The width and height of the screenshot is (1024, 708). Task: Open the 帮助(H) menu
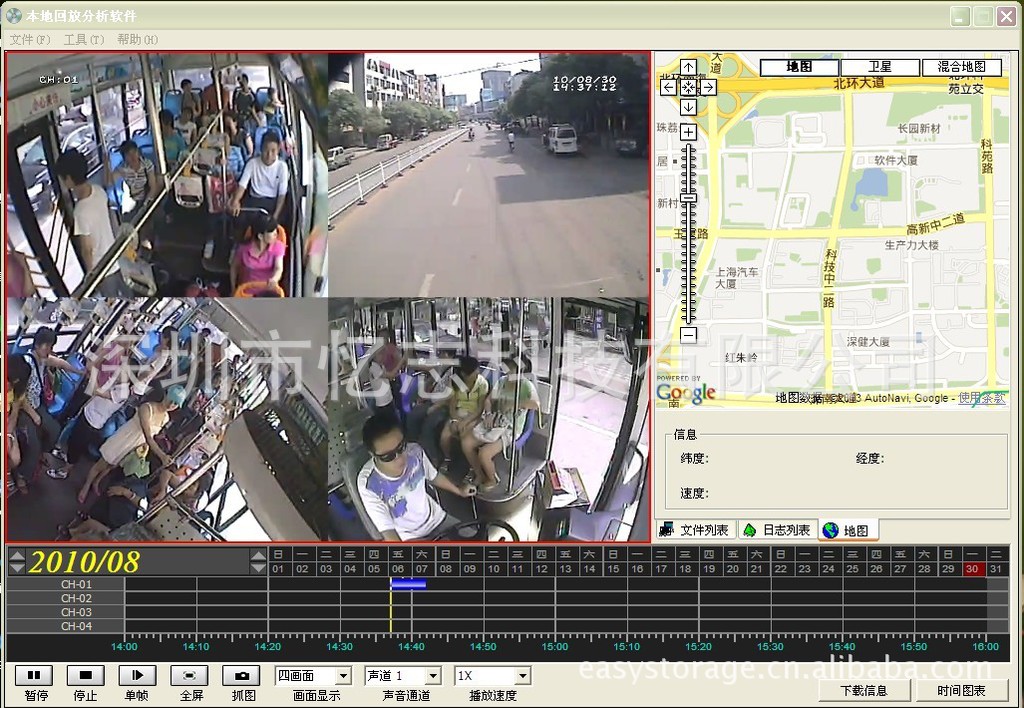point(137,39)
